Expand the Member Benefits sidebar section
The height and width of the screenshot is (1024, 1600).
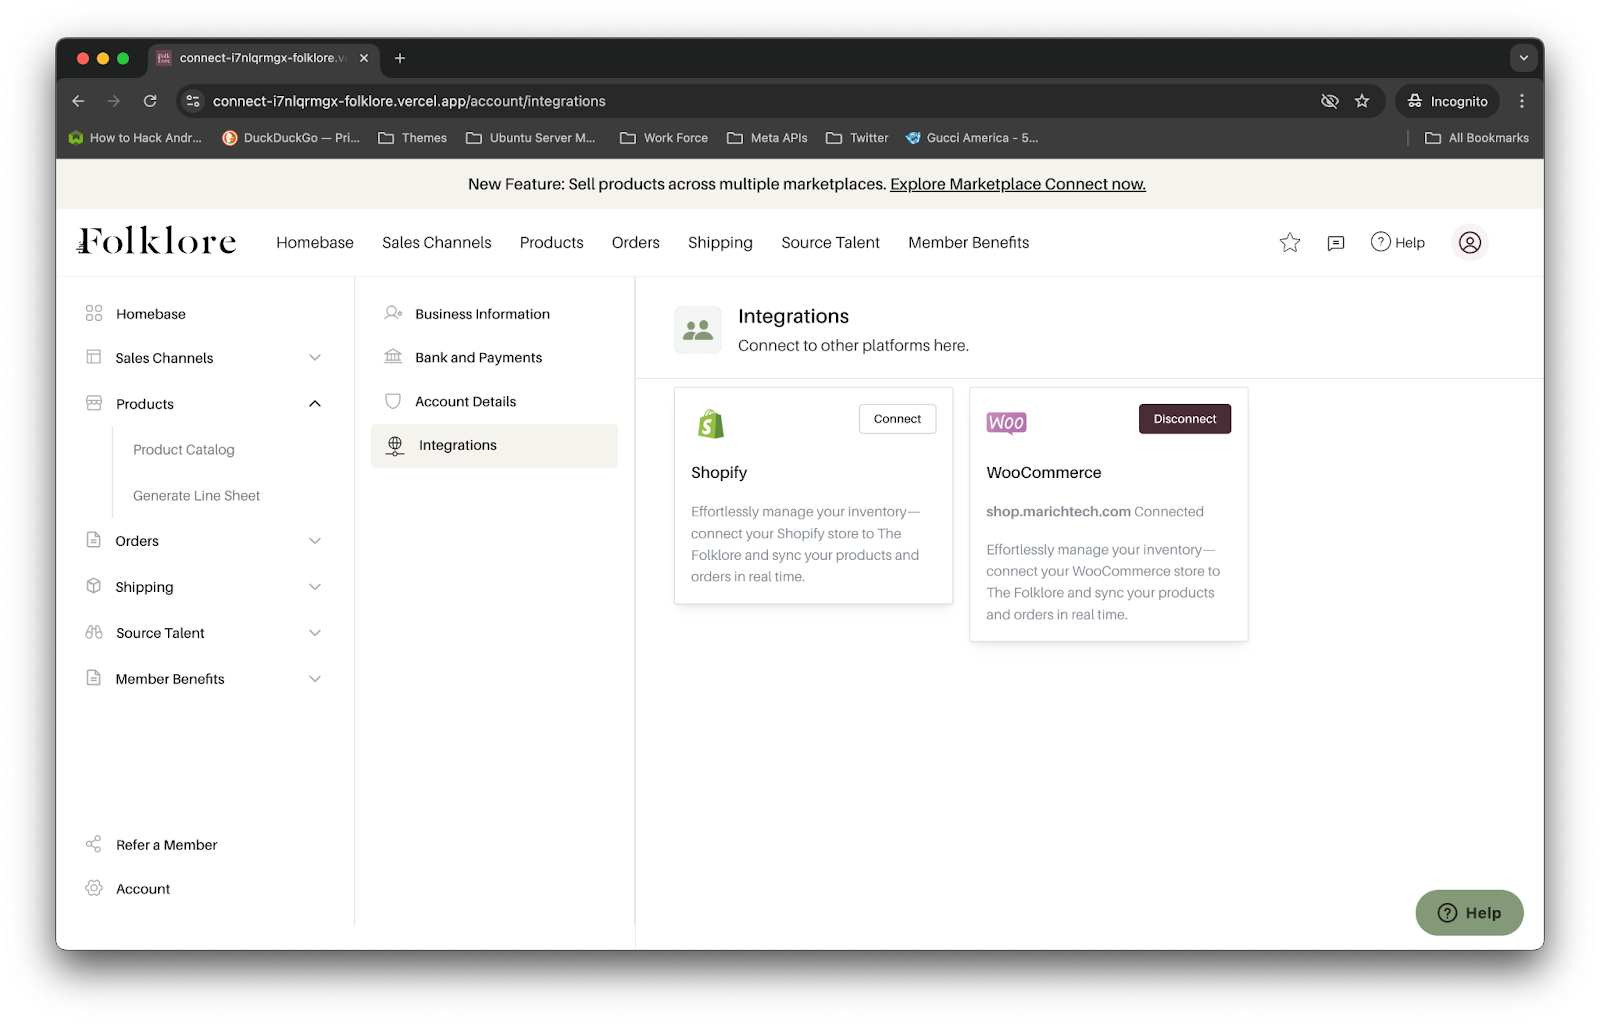point(315,679)
